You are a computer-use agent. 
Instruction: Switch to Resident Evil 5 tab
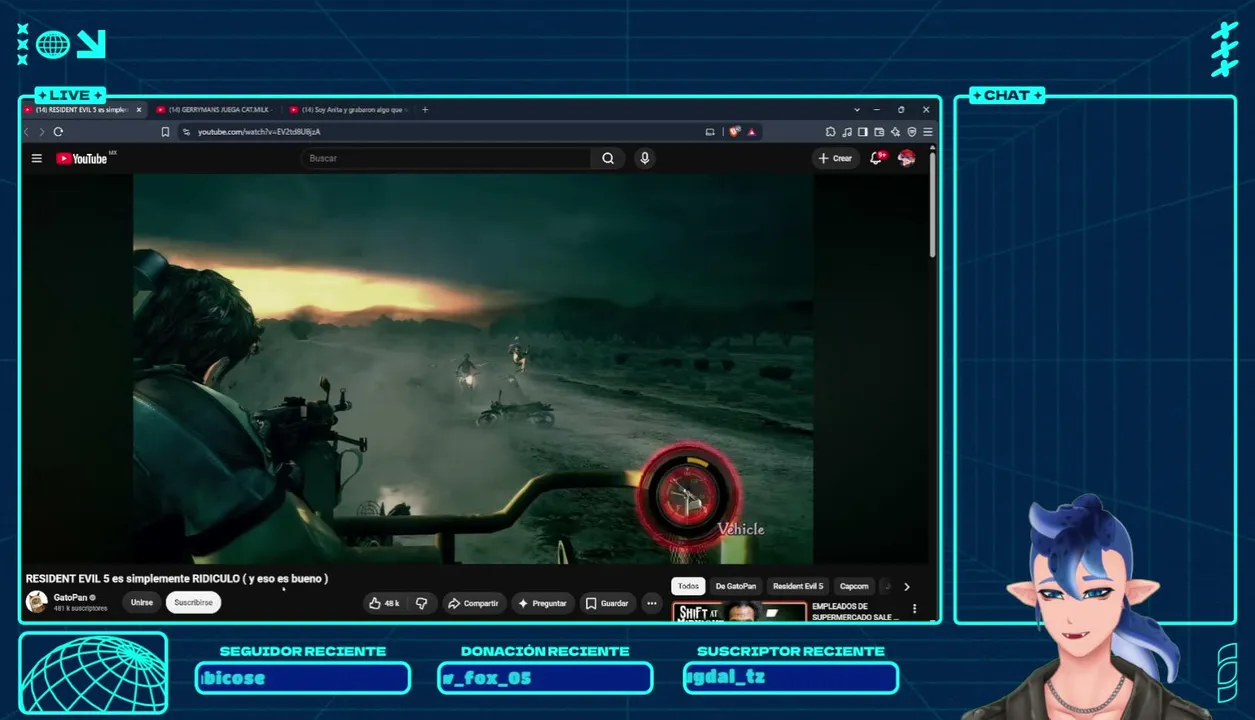82,110
